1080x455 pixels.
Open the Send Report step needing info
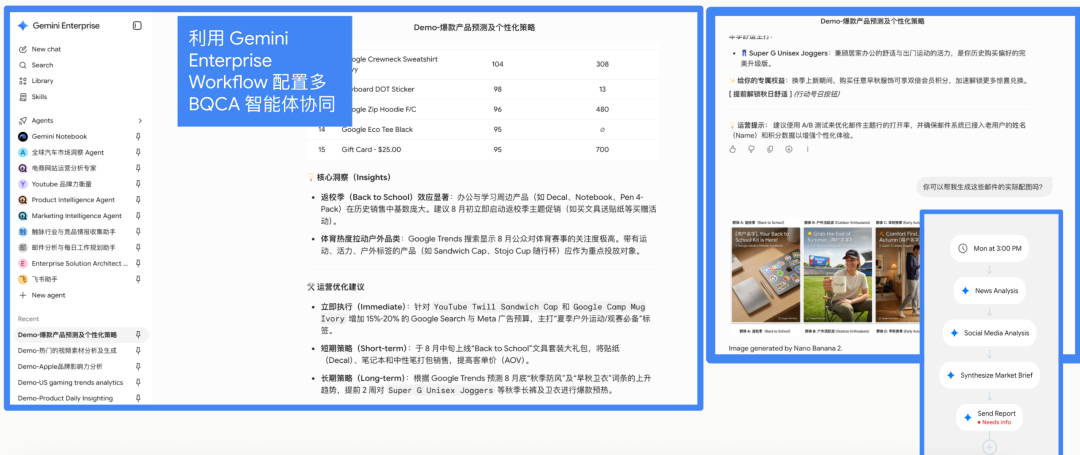tap(989, 417)
